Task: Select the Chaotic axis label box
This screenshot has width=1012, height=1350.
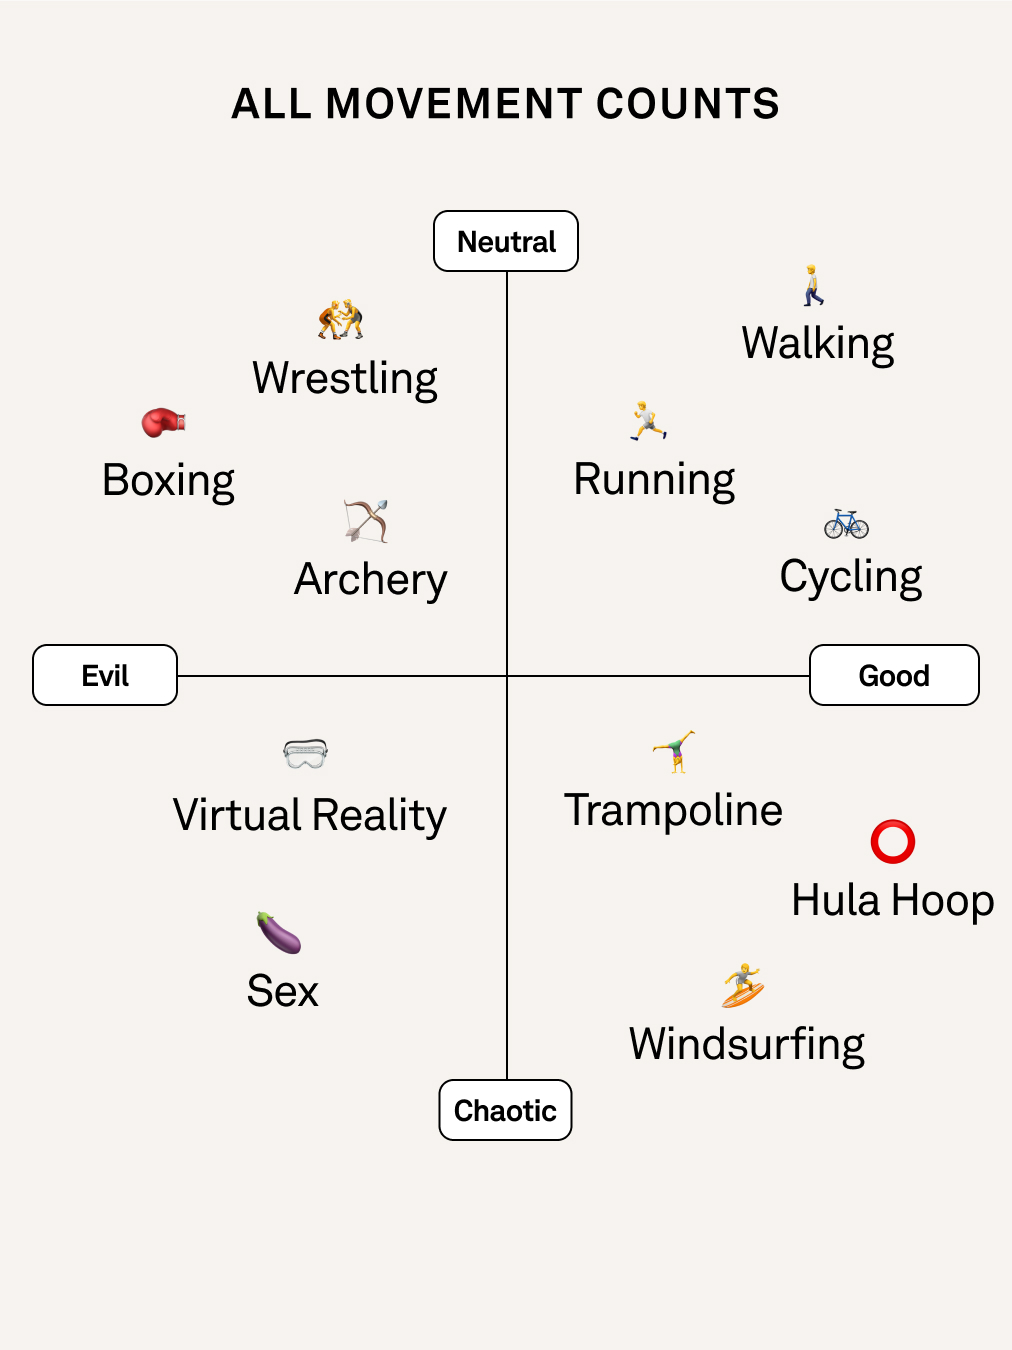Action: pyautogui.click(x=506, y=1110)
